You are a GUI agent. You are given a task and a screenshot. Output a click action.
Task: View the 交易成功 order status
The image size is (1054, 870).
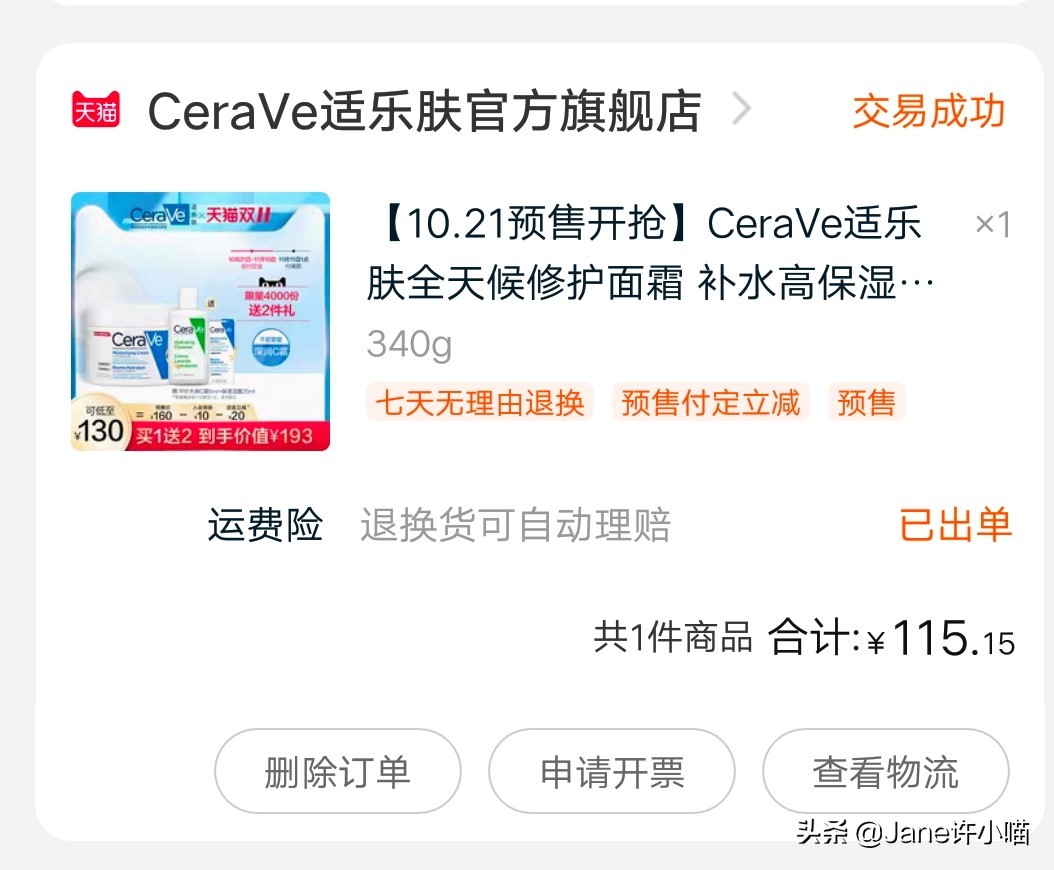pyautogui.click(x=929, y=111)
